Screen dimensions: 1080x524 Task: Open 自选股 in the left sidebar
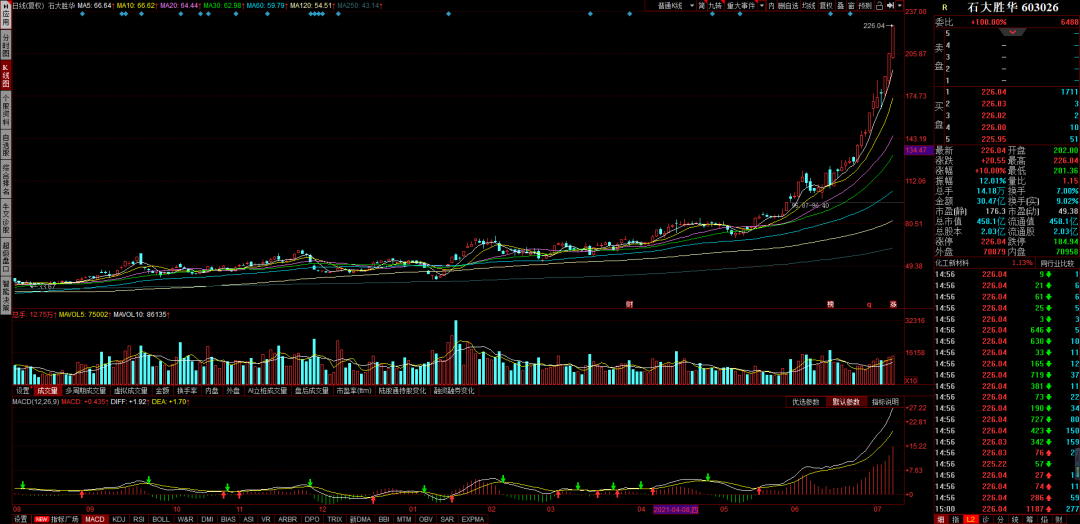[6, 146]
